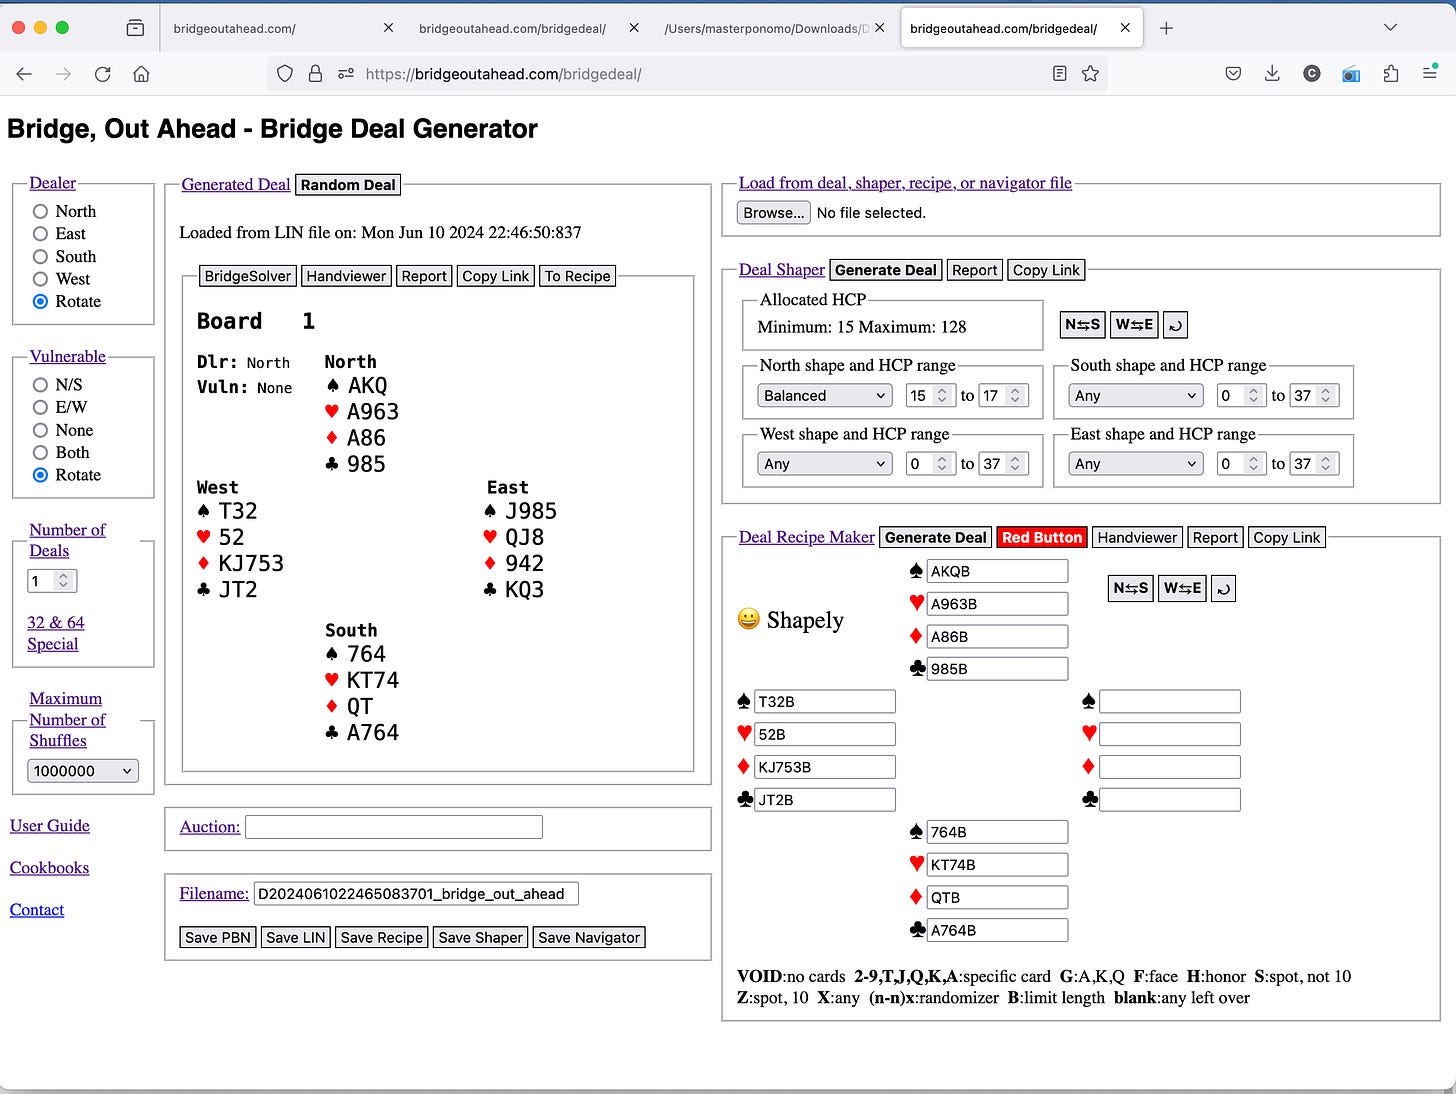Select North as dealer

click(40, 211)
